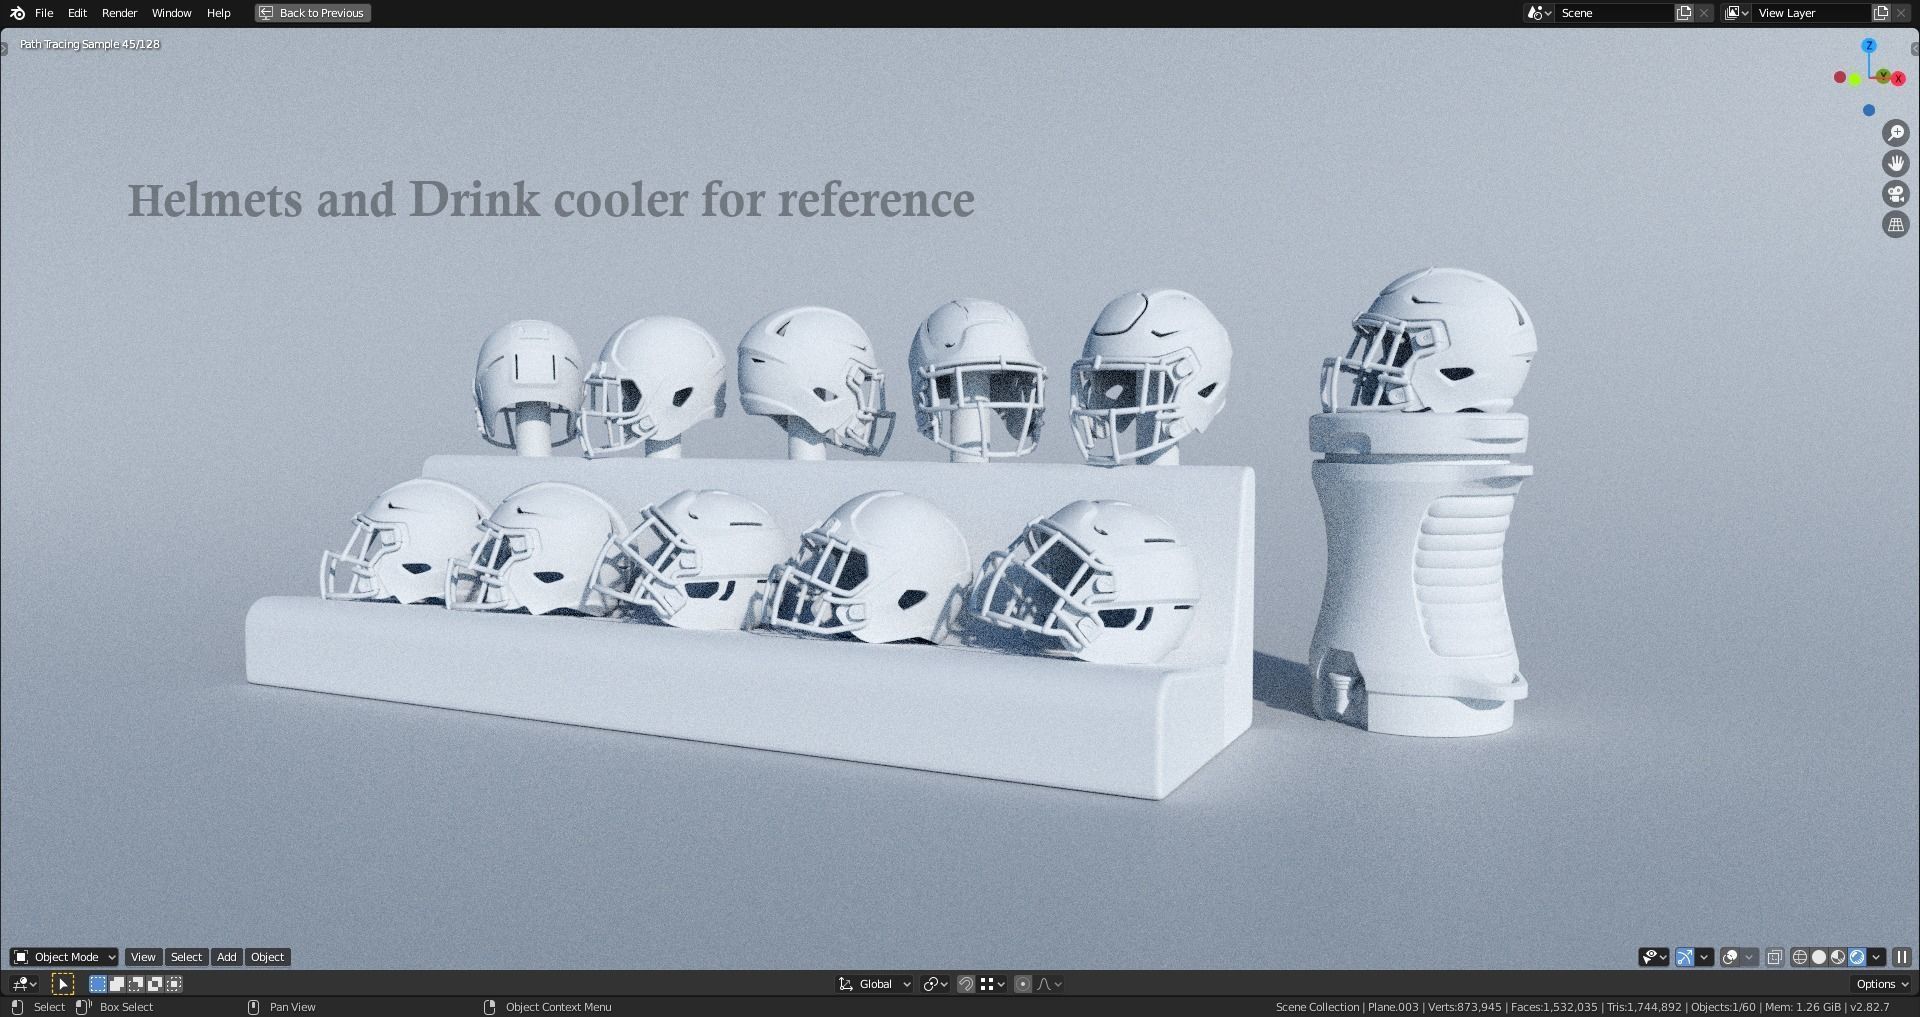Add a new view layer icon
This screenshot has height=1017, width=1920.
tap(1881, 13)
